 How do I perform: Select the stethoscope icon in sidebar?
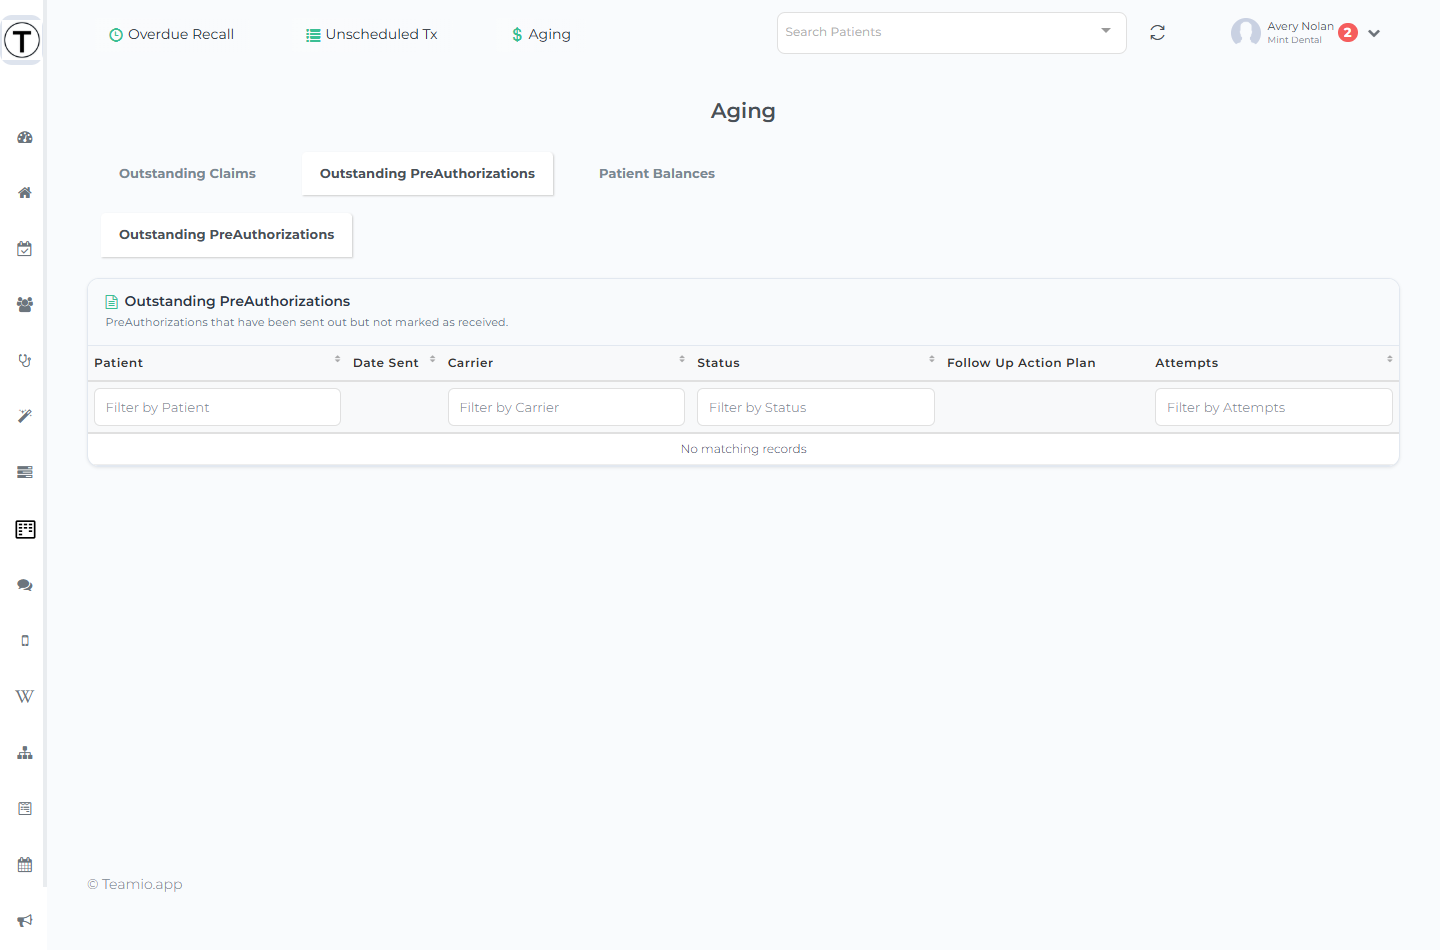click(25, 360)
